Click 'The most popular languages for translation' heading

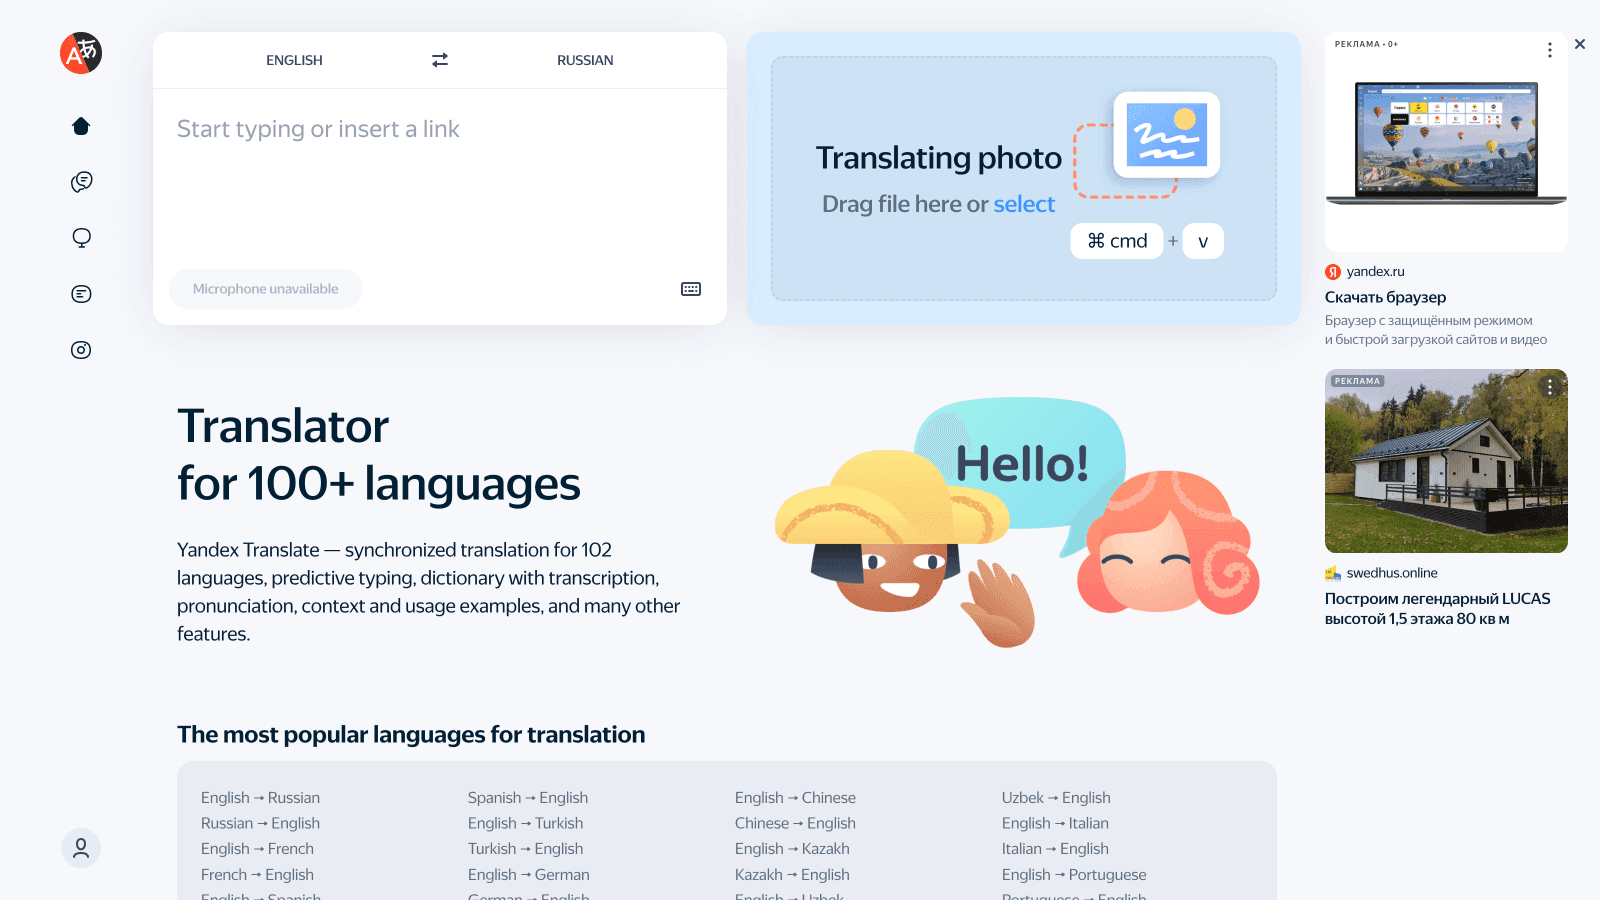411,735
